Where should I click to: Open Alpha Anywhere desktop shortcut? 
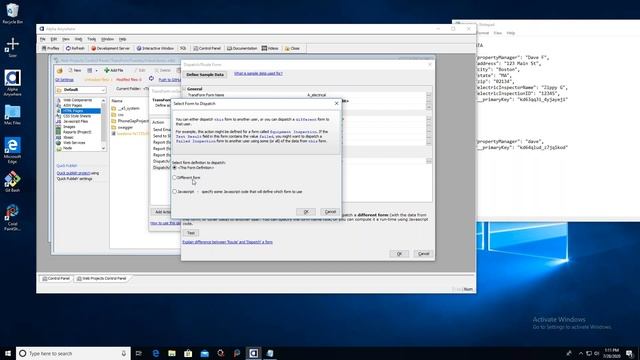[x=12, y=82]
